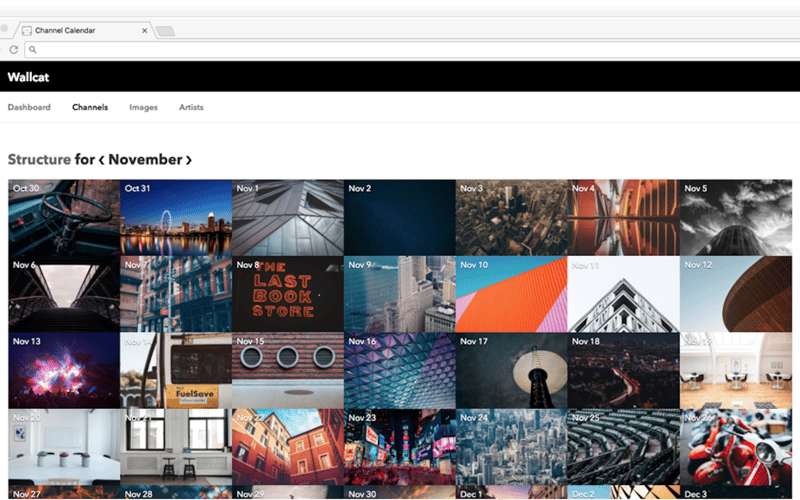Click the Structure channel link
Image resolution: width=800 pixels, height=500 pixels.
coord(39,159)
